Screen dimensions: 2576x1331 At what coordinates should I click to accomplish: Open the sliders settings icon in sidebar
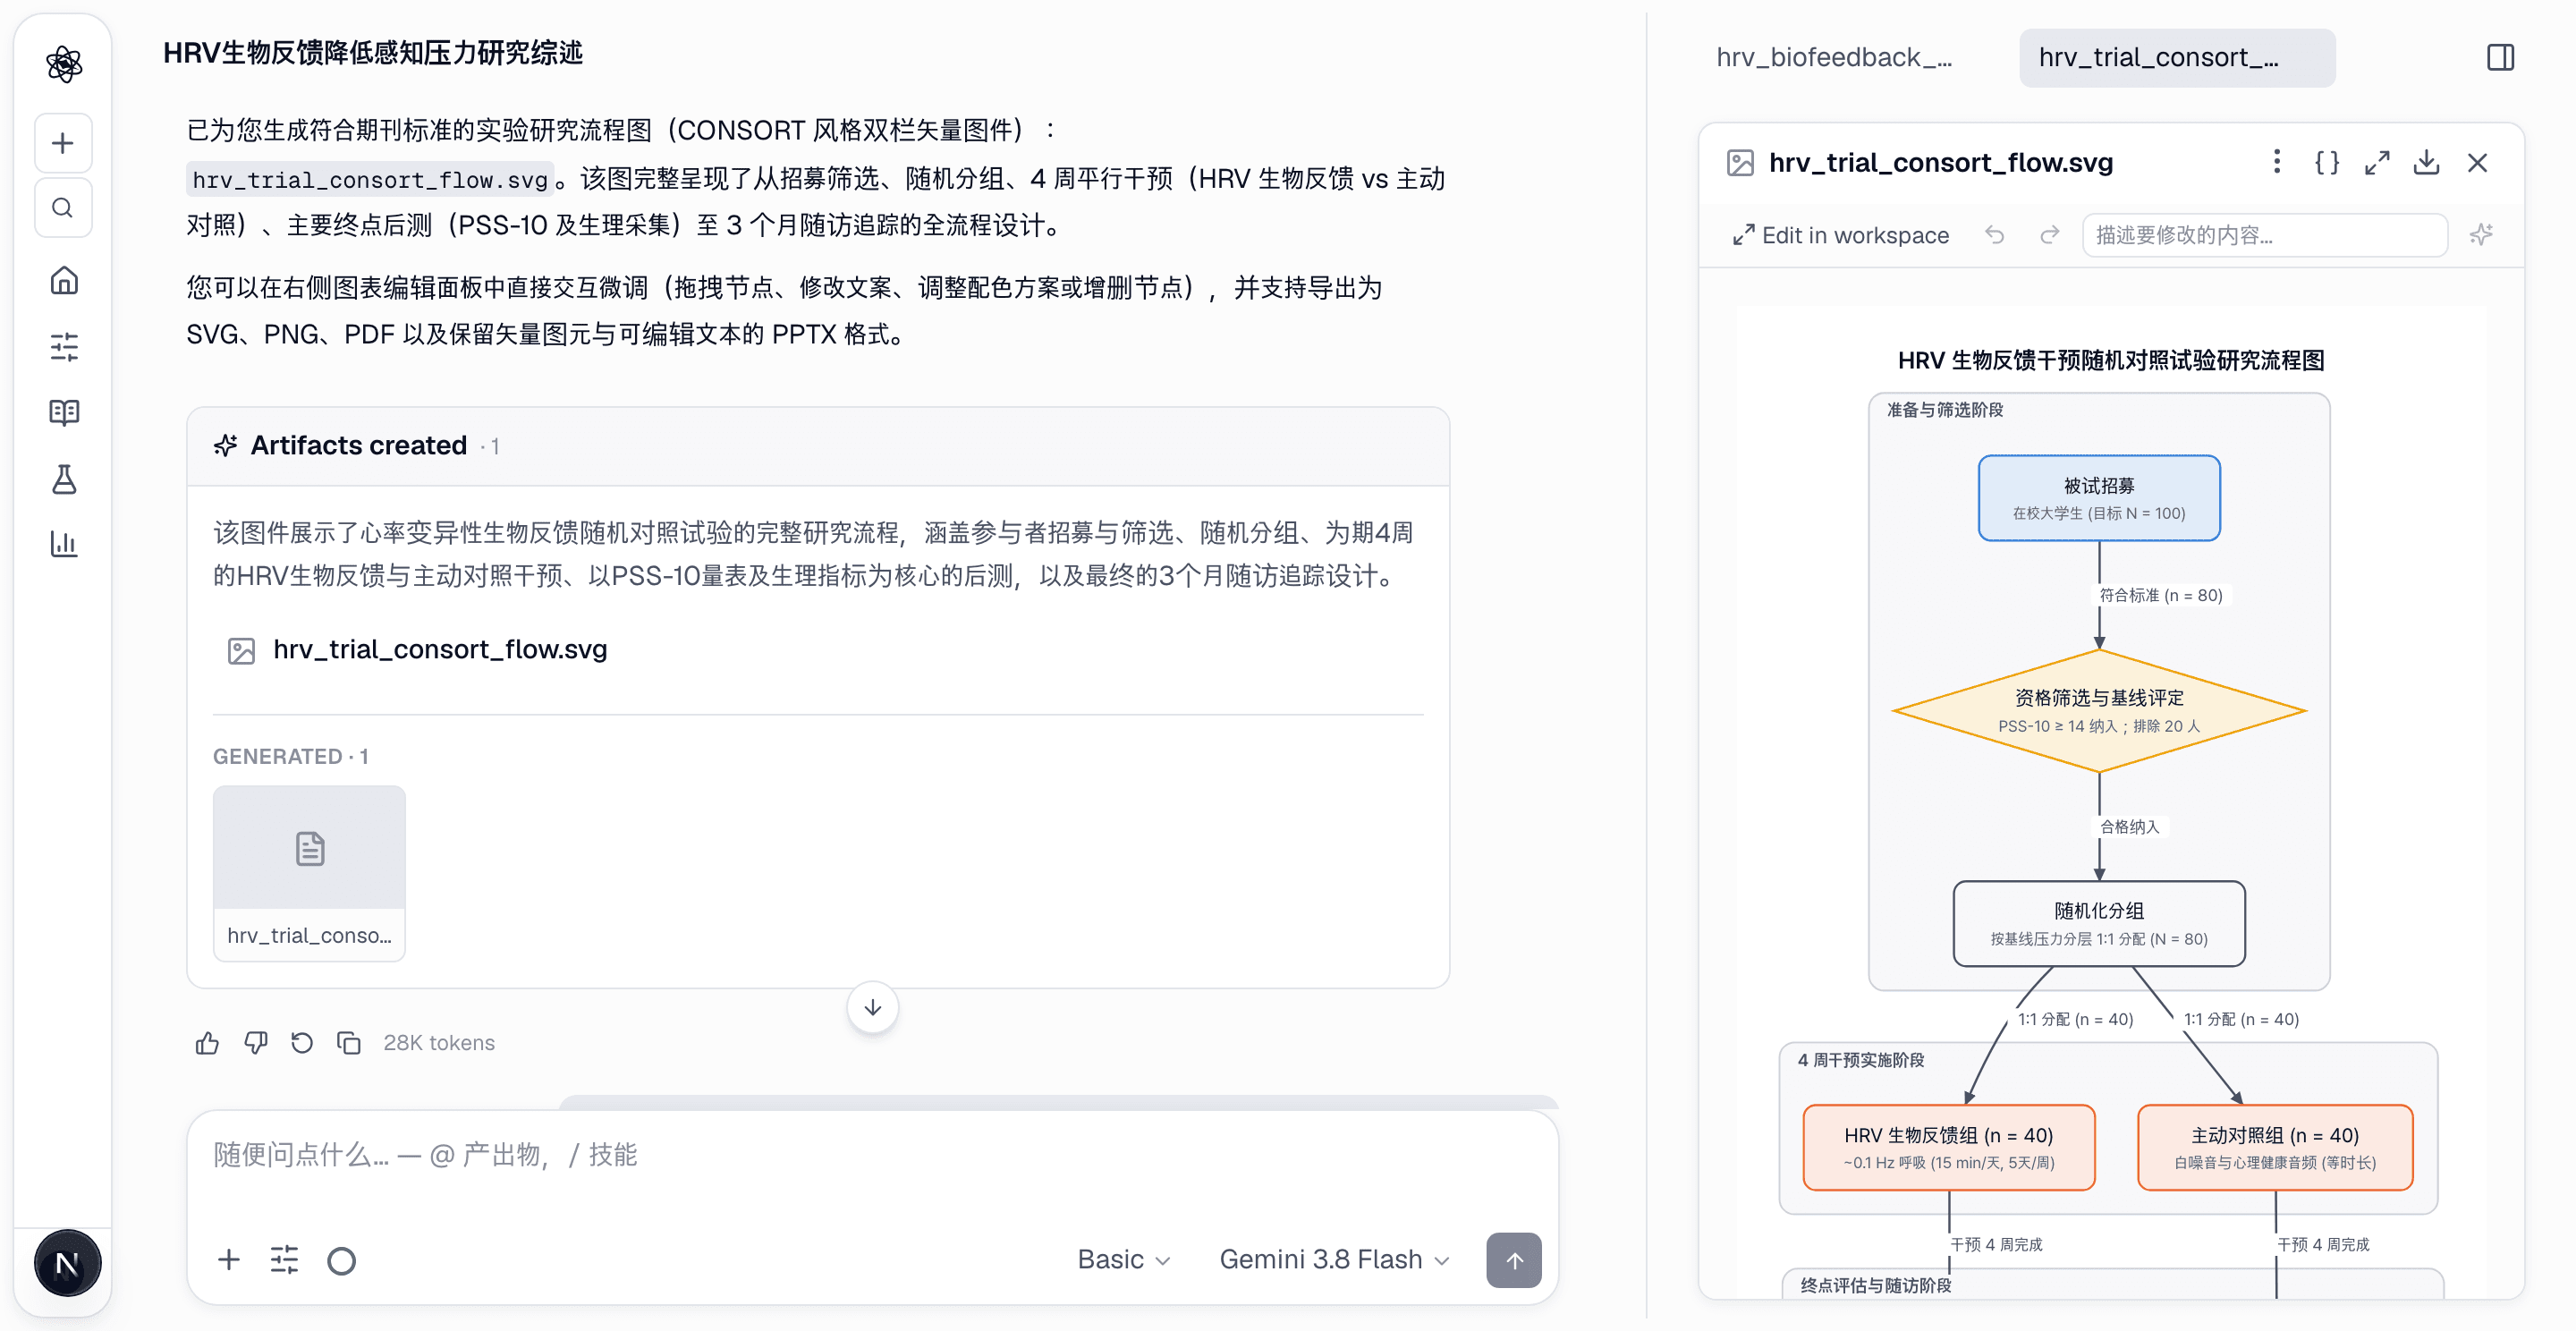click(63, 347)
